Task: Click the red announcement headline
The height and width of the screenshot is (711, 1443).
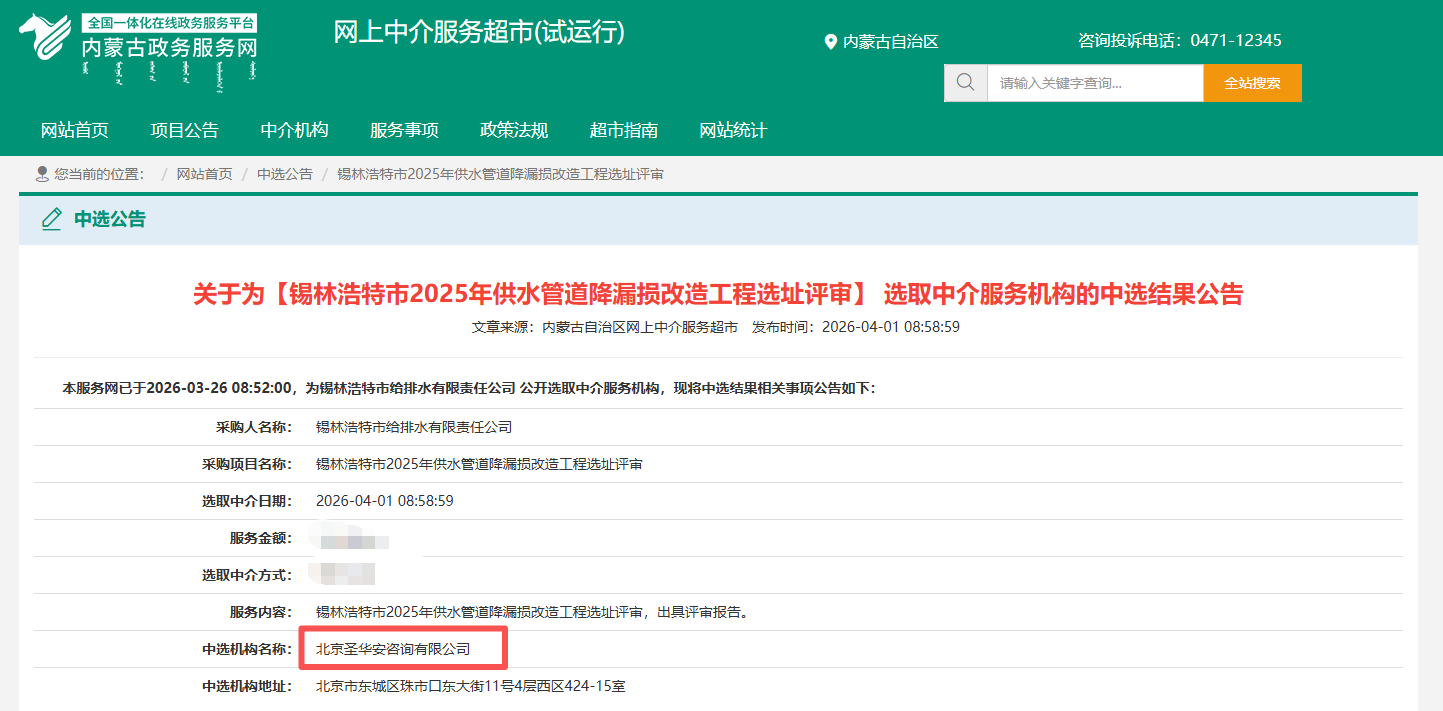Action: (x=718, y=294)
